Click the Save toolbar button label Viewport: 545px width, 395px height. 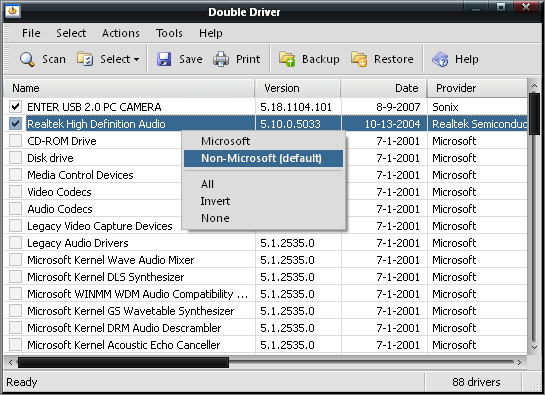[x=190, y=59]
